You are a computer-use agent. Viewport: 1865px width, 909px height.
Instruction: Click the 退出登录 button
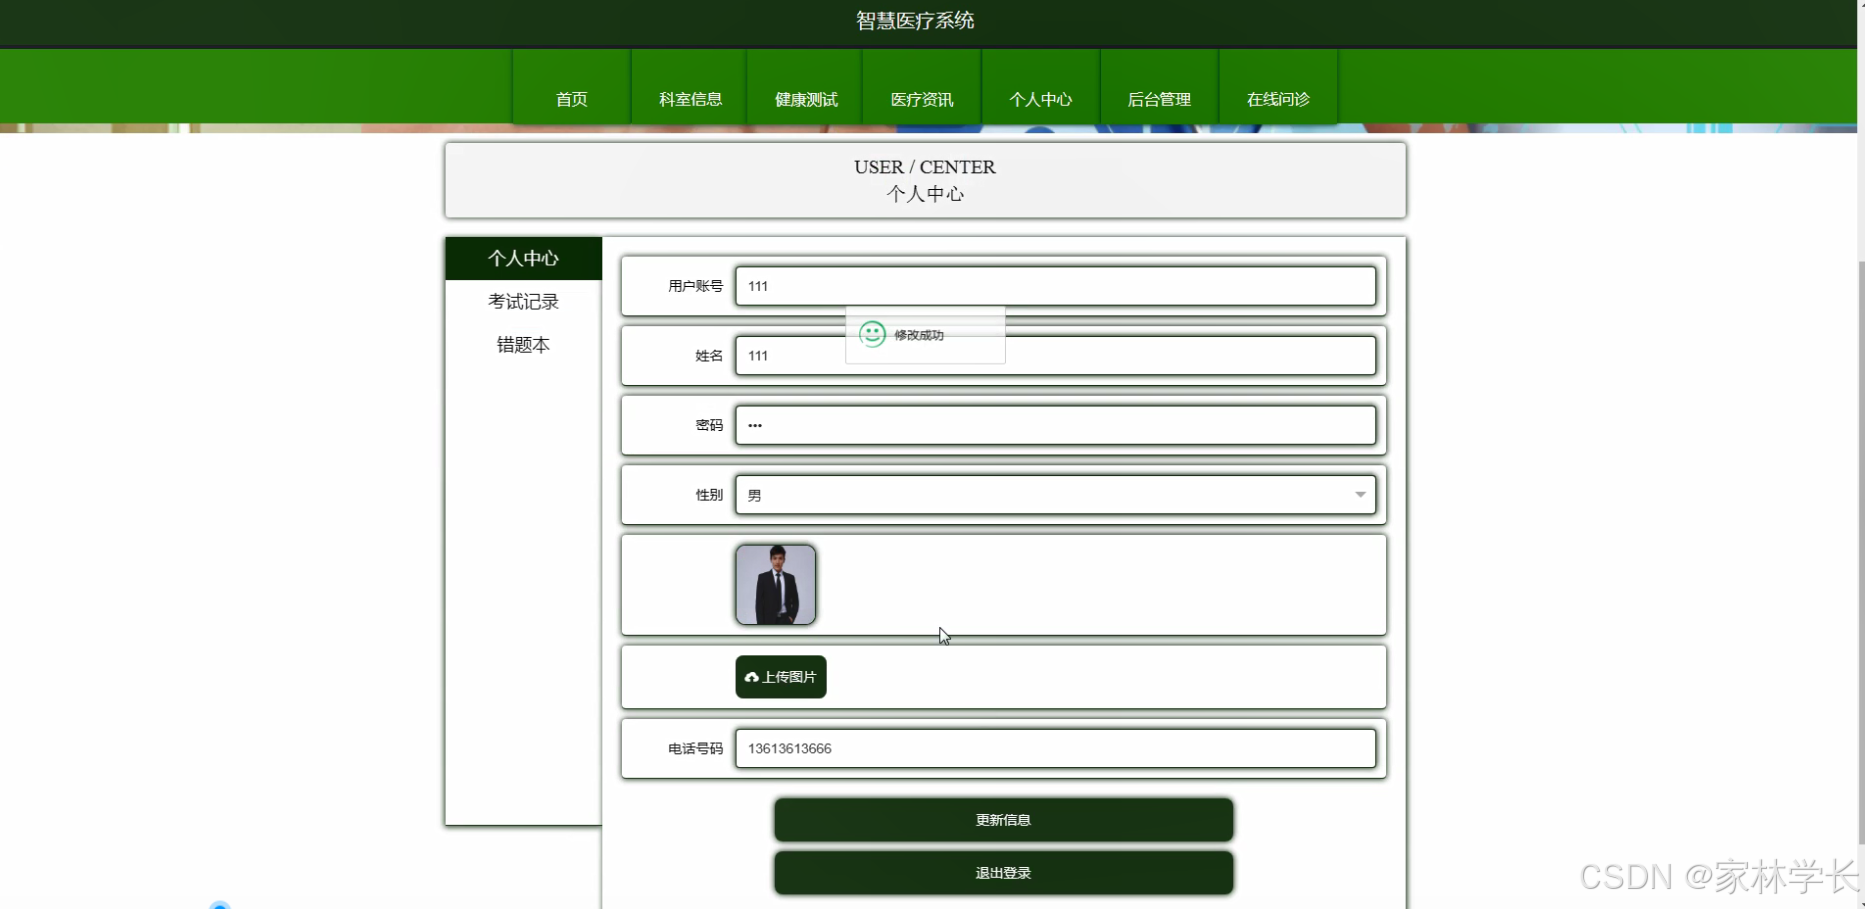pyautogui.click(x=1002, y=872)
